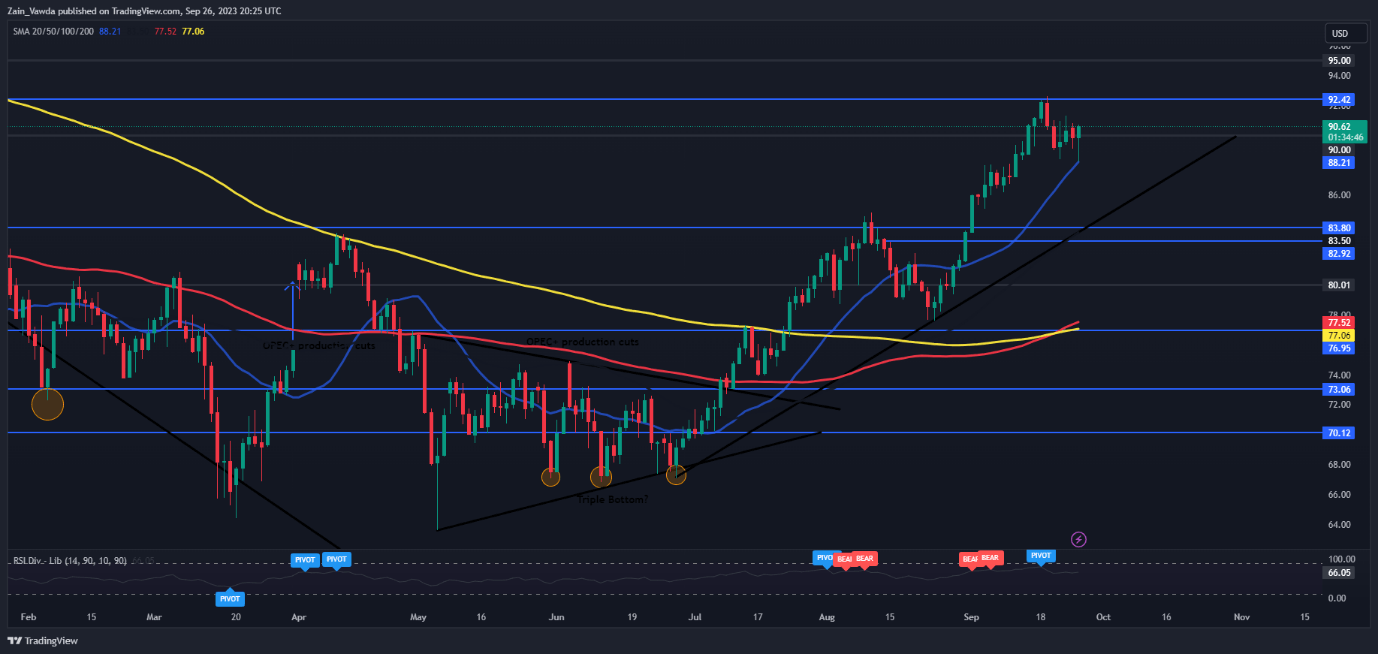This screenshot has width=1378, height=654.
Task: Click the large orange circle marker in February
Action: [47, 404]
